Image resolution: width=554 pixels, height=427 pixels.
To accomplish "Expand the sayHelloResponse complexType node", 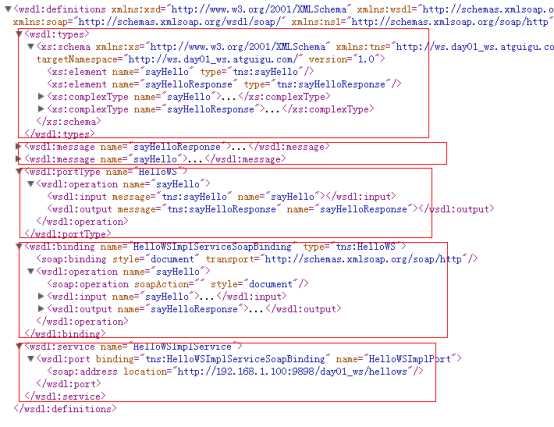I will pos(41,109).
